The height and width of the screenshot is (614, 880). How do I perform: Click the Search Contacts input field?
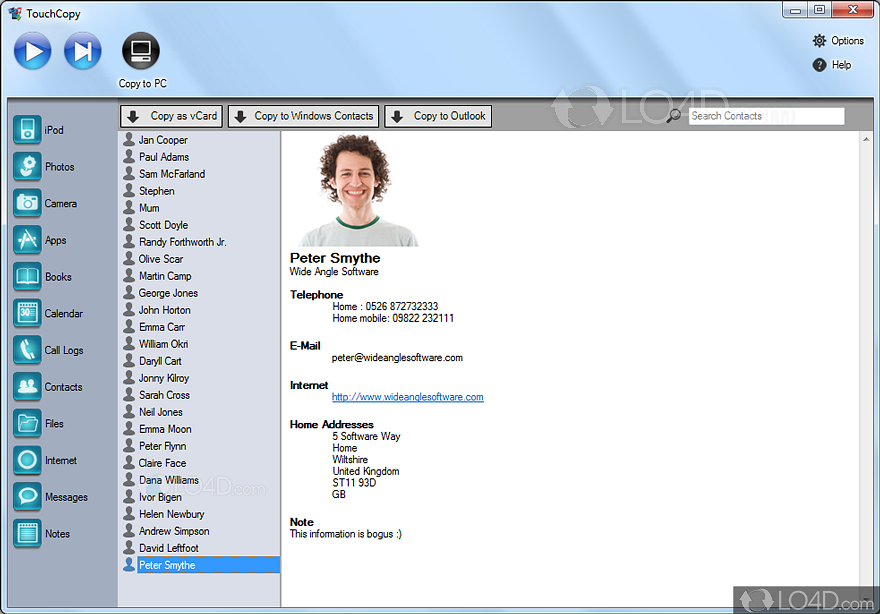[766, 116]
